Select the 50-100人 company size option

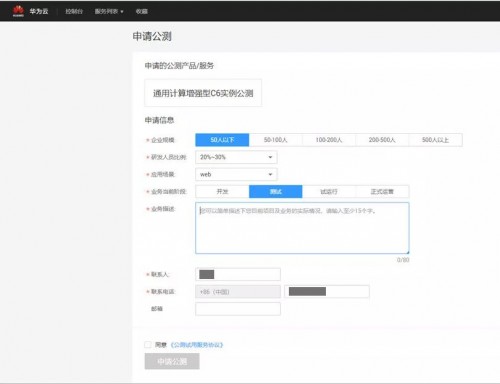276,140
